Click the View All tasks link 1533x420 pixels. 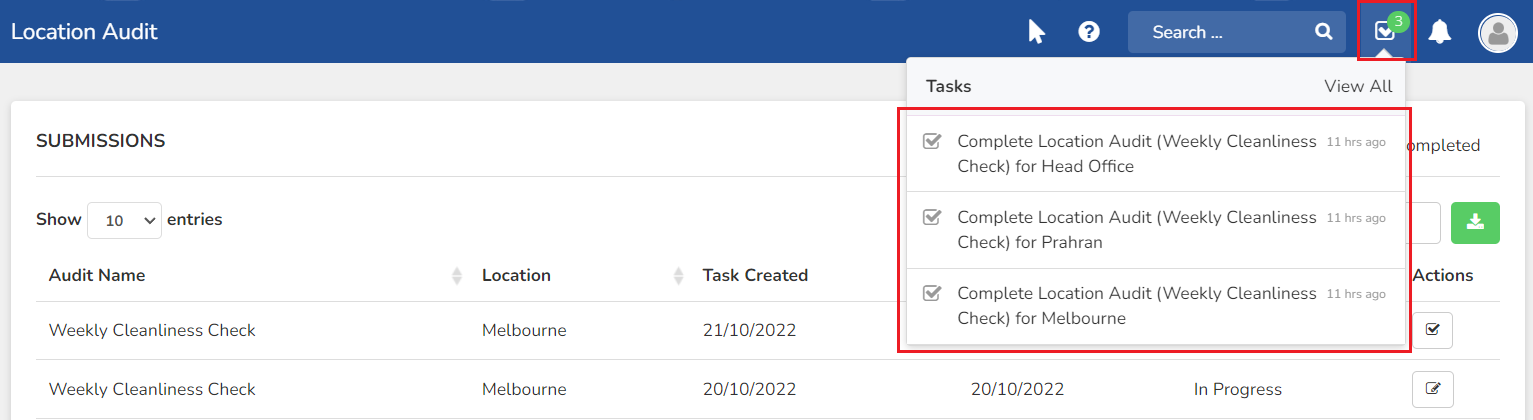pyautogui.click(x=1358, y=86)
